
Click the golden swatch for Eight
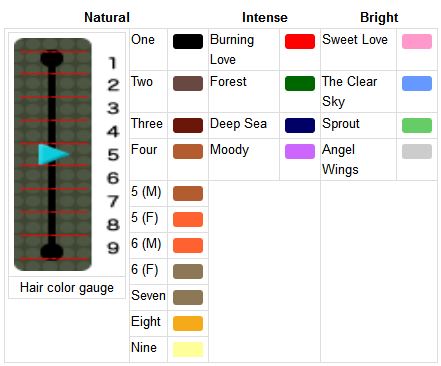188,324
